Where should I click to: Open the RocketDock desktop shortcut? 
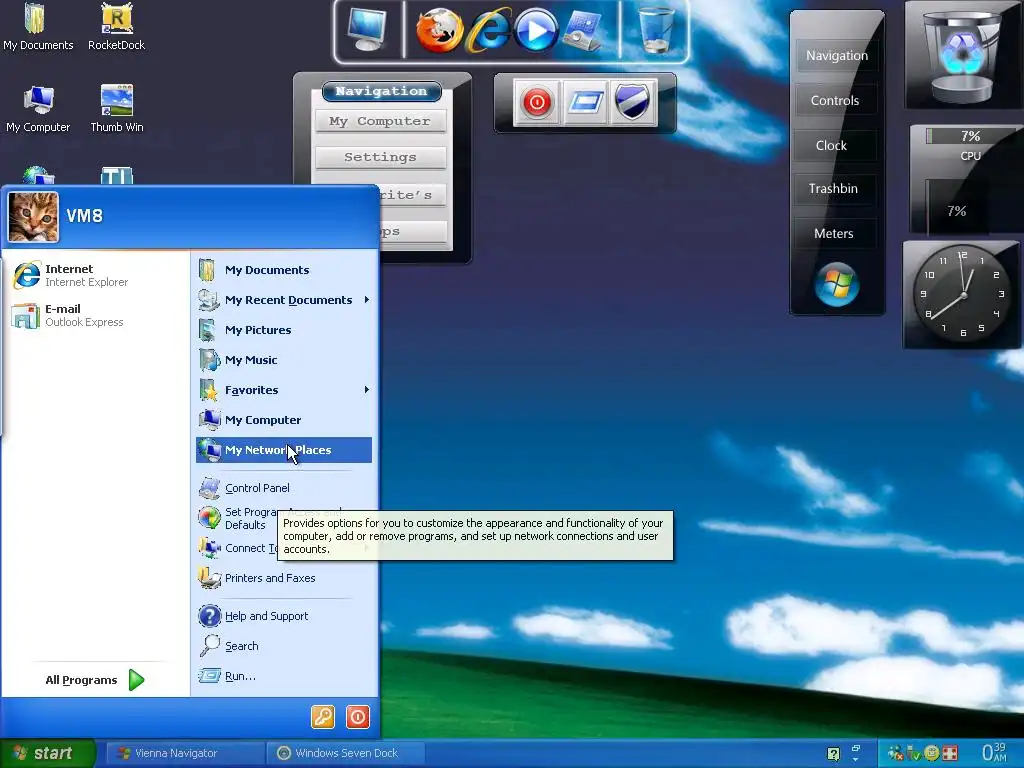click(x=117, y=27)
